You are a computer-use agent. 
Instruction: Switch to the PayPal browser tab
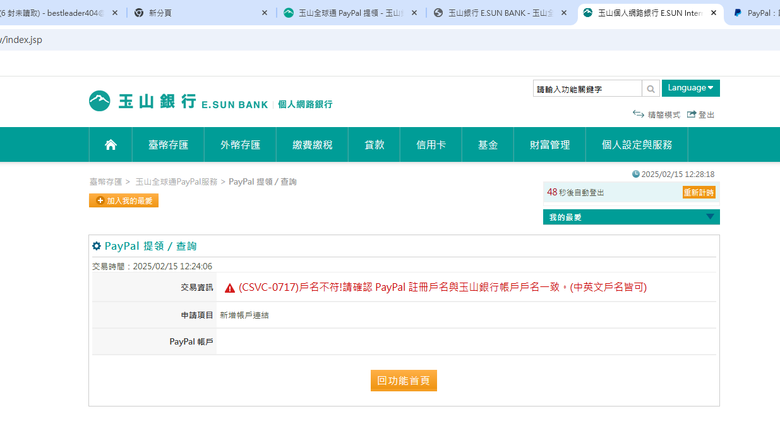pos(755,13)
